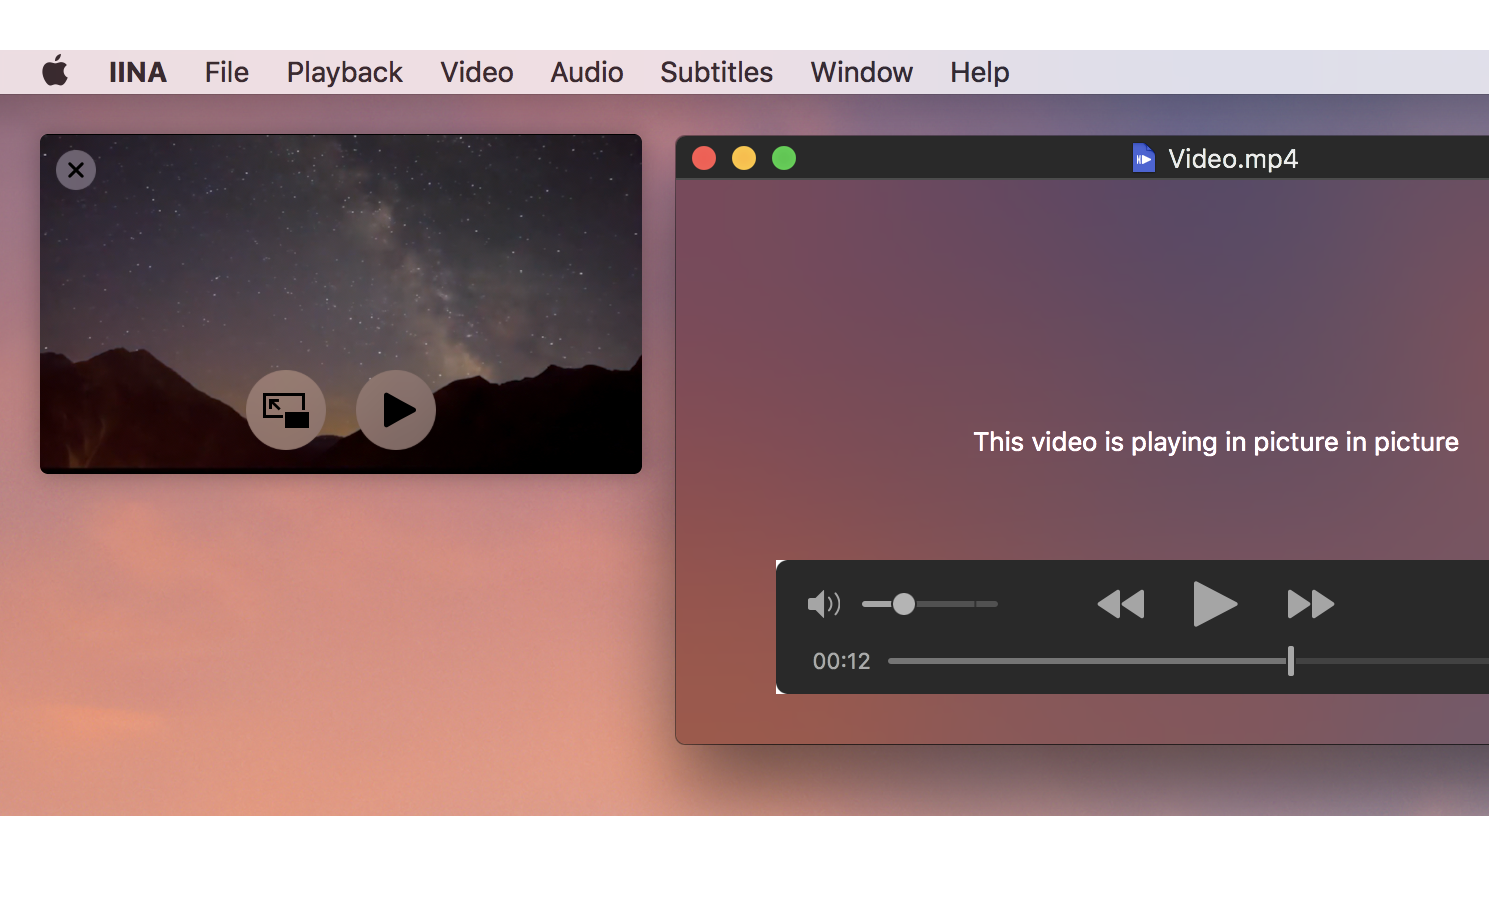This screenshot has height=900, width=1489.
Task: Exit picture-in-picture mode via the PiP icon
Action: click(x=285, y=410)
